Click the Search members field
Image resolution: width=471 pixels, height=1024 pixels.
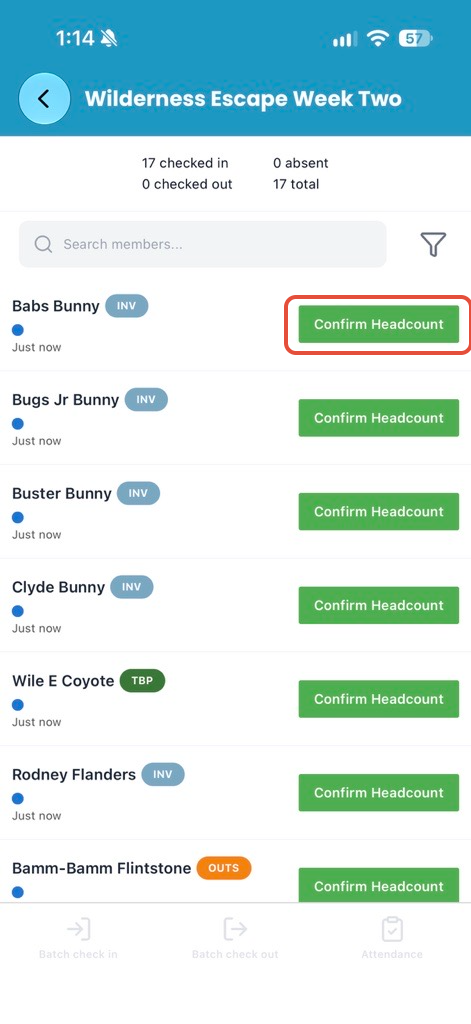pos(203,244)
